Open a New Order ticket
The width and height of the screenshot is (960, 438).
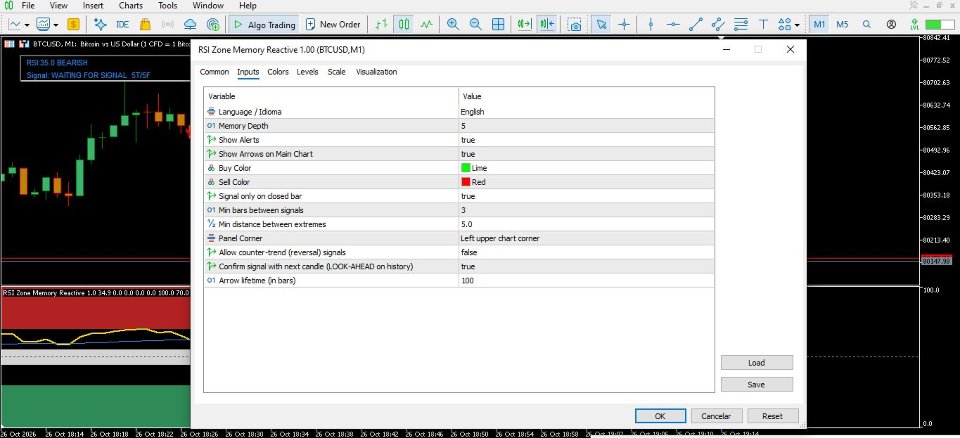333,25
